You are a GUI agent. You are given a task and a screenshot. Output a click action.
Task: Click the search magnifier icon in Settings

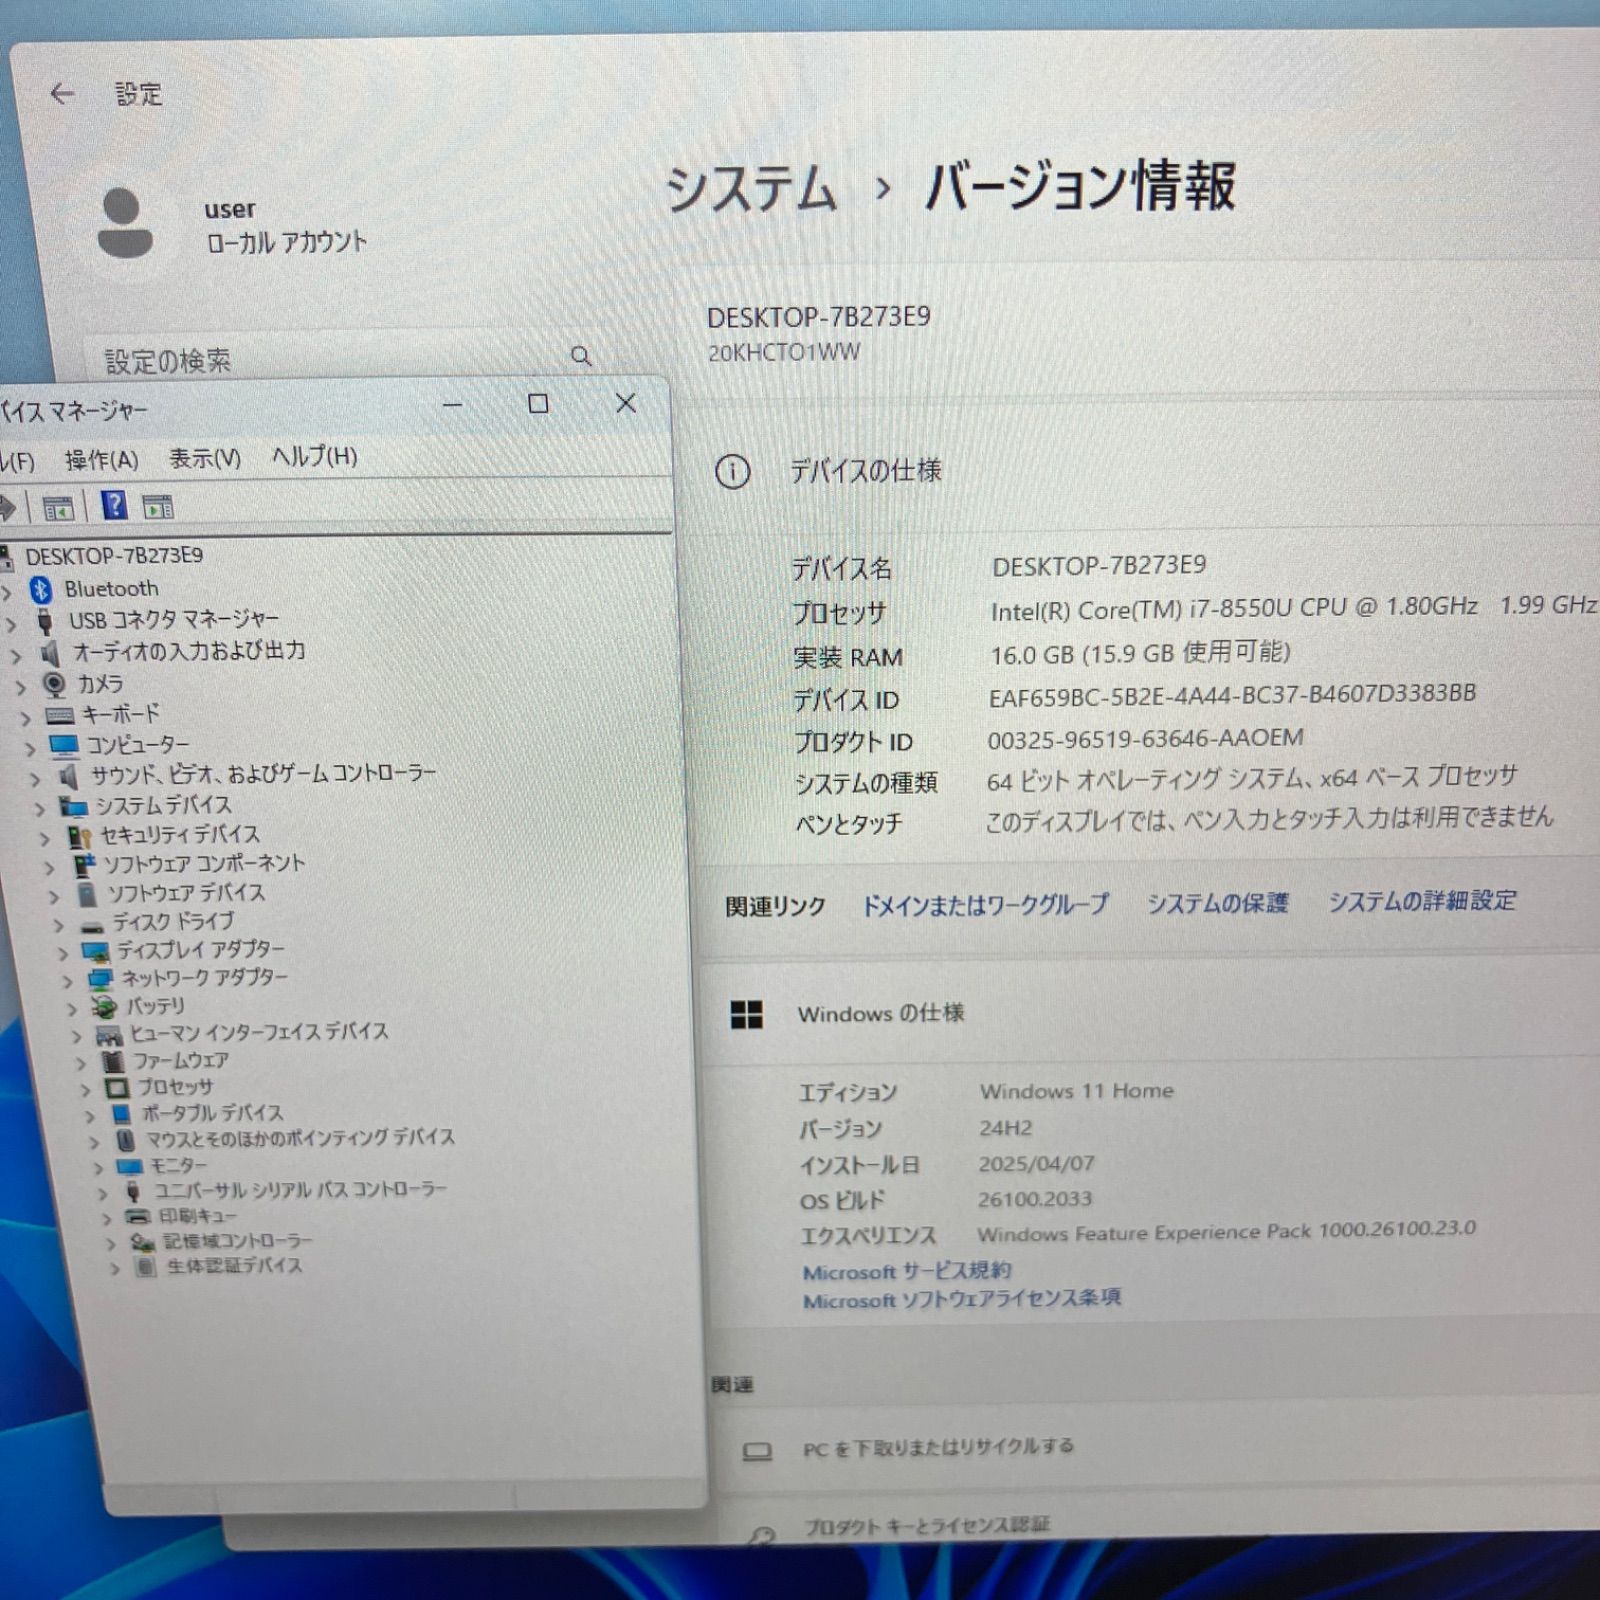tap(581, 356)
